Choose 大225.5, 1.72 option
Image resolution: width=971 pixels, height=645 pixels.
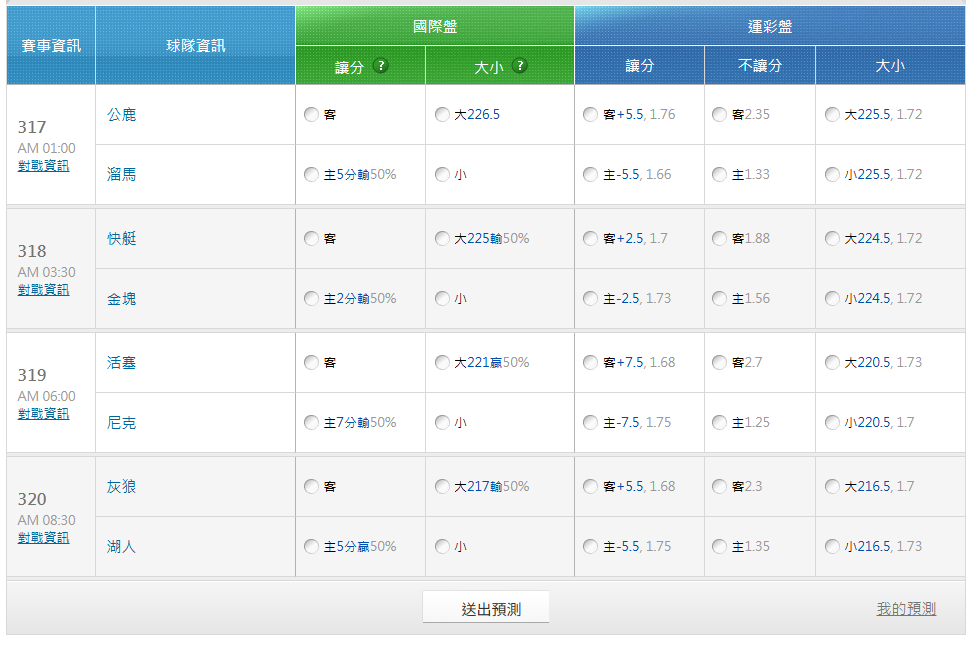pyautogui.click(x=832, y=115)
